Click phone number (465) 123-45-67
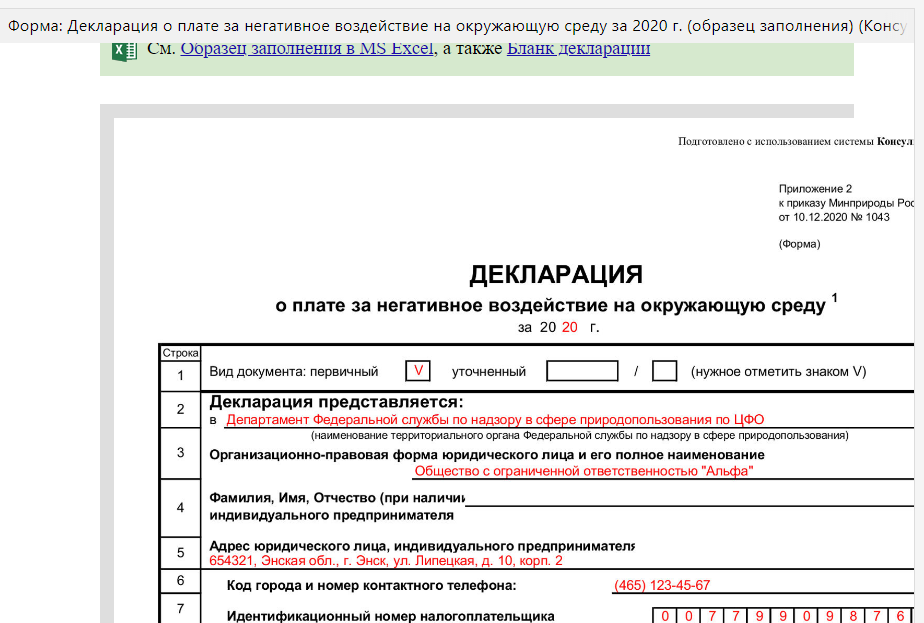This screenshot has width=924, height=623. pyautogui.click(x=662, y=585)
